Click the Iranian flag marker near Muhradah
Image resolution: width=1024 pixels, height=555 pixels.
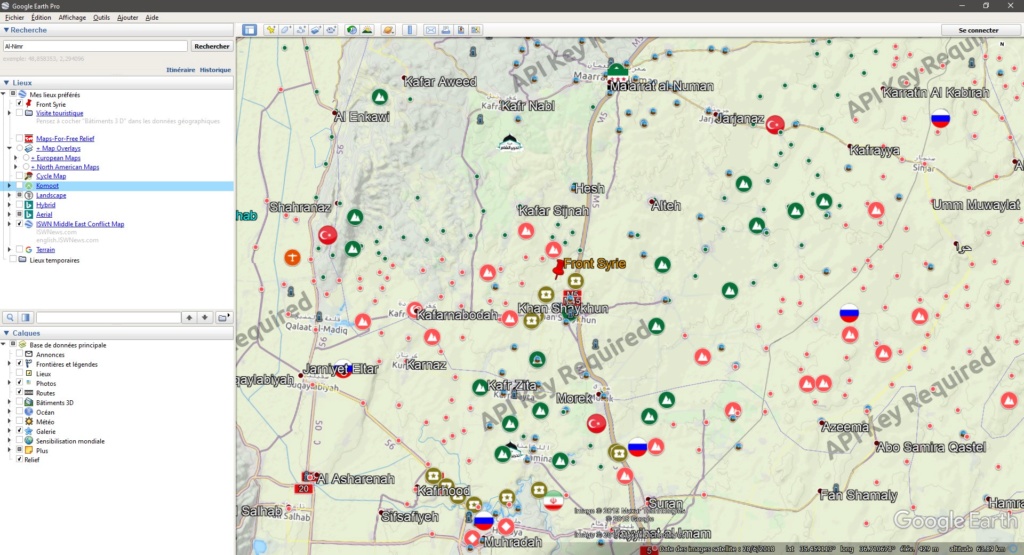click(x=553, y=501)
